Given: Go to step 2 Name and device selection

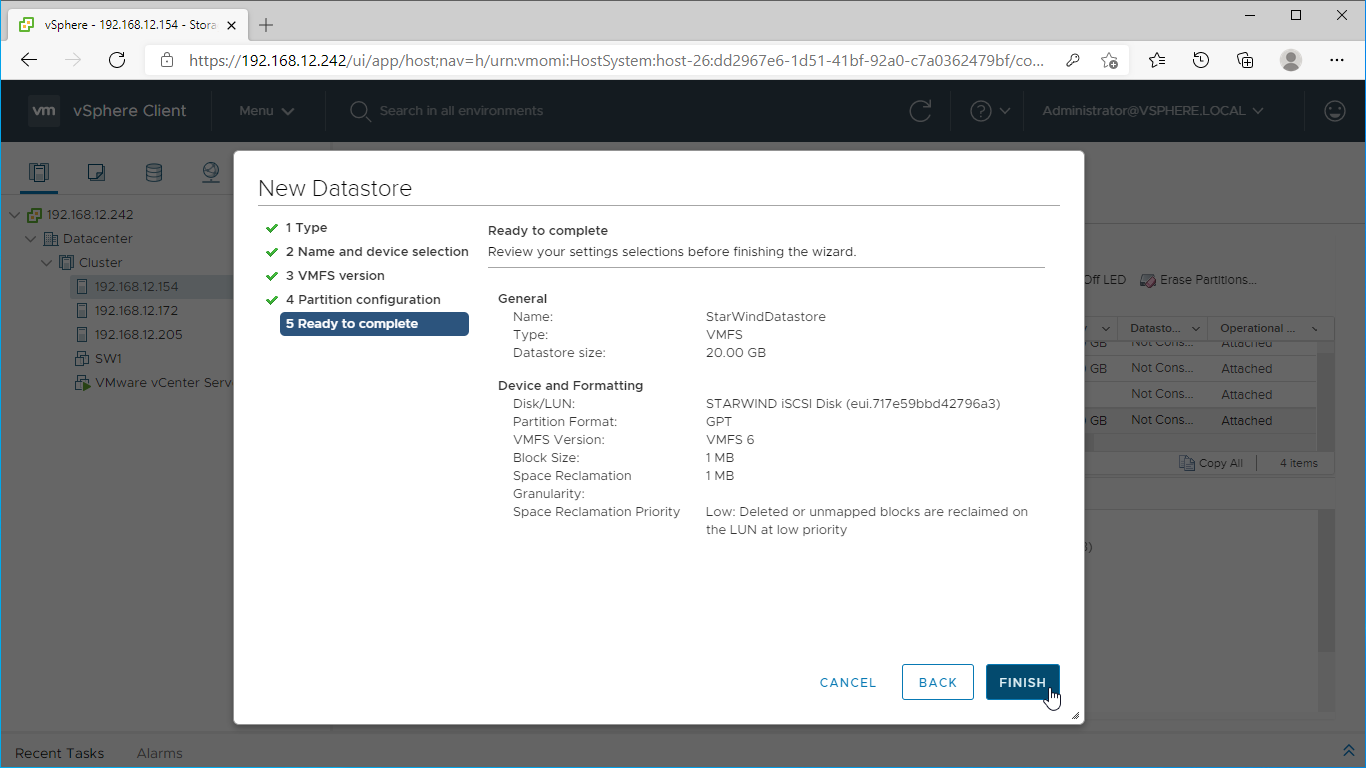Looking at the screenshot, I should (376, 252).
